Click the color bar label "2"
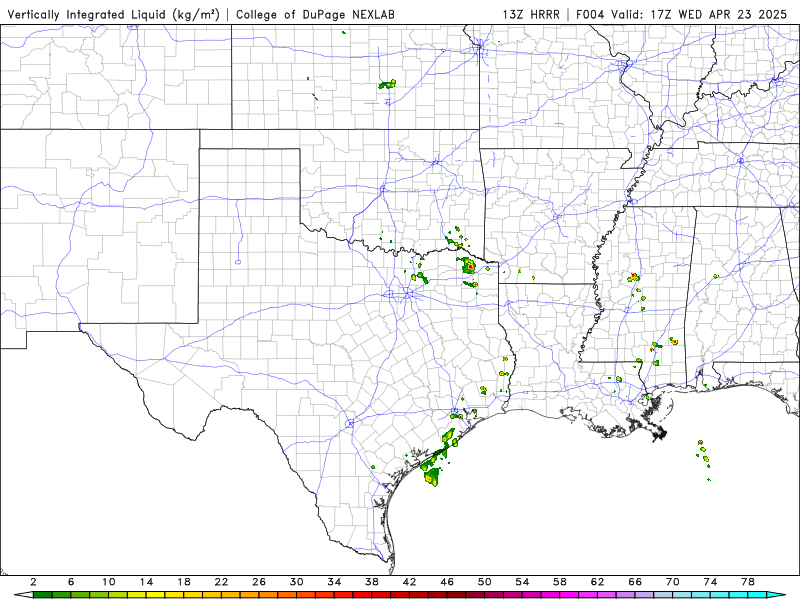Screen dimensions: 800x600 (x=33, y=582)
